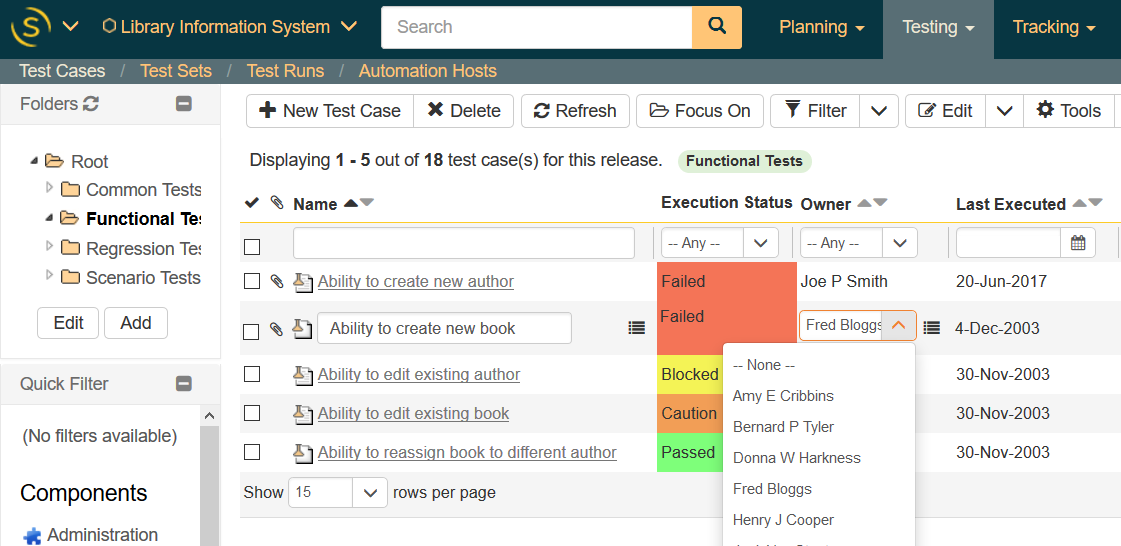Open 'Ability to edit existing book' link
1121x546 pixels.
click(x=413, y=413)
